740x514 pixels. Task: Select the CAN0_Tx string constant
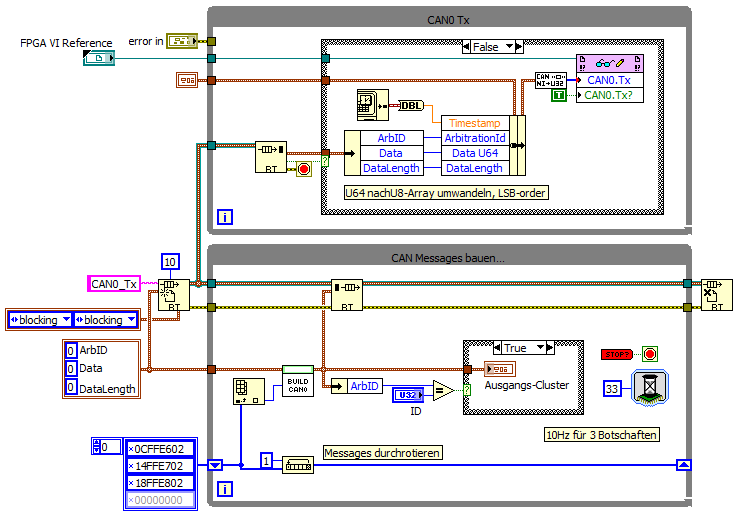click(114, 284)
